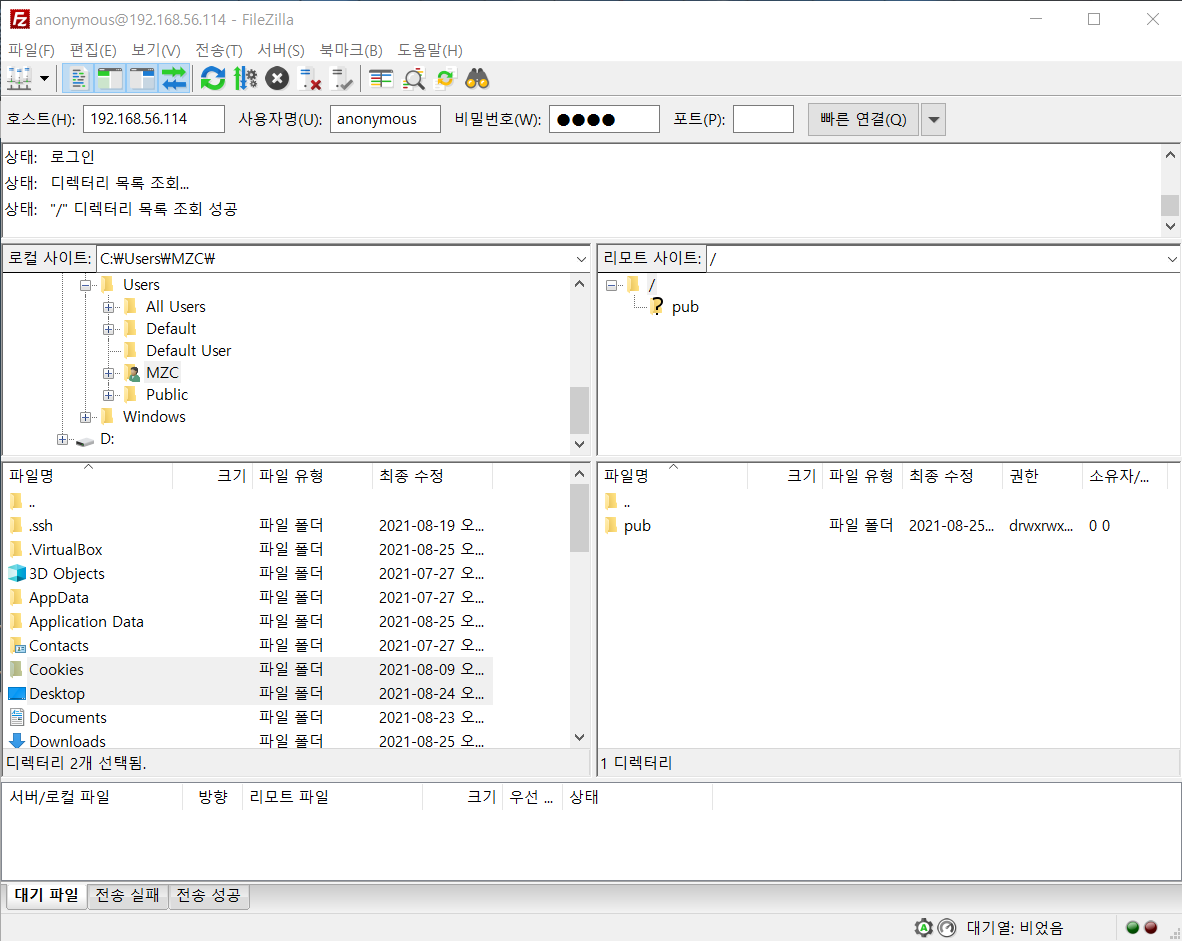
Task: Open quick connect history dropdown arrow
Action: click(x=933, y=119)
